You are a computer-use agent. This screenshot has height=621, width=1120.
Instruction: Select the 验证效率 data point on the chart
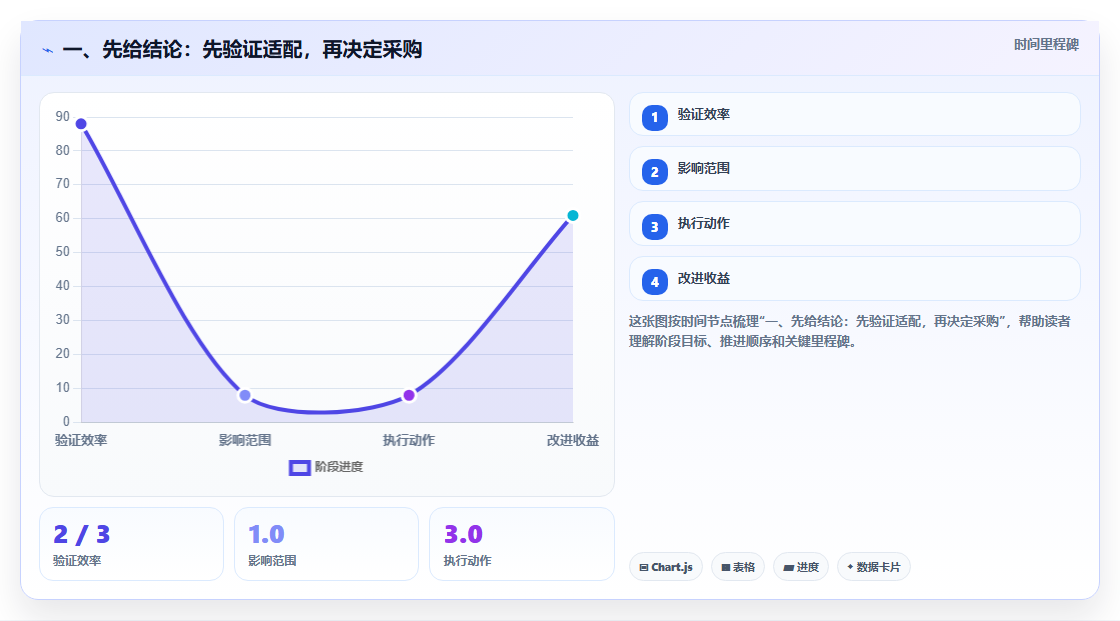pos(81,124)
